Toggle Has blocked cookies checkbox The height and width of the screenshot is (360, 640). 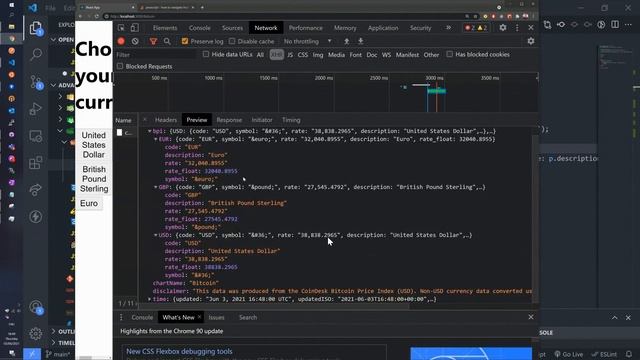pyautogui.click(x=449, y=54)
